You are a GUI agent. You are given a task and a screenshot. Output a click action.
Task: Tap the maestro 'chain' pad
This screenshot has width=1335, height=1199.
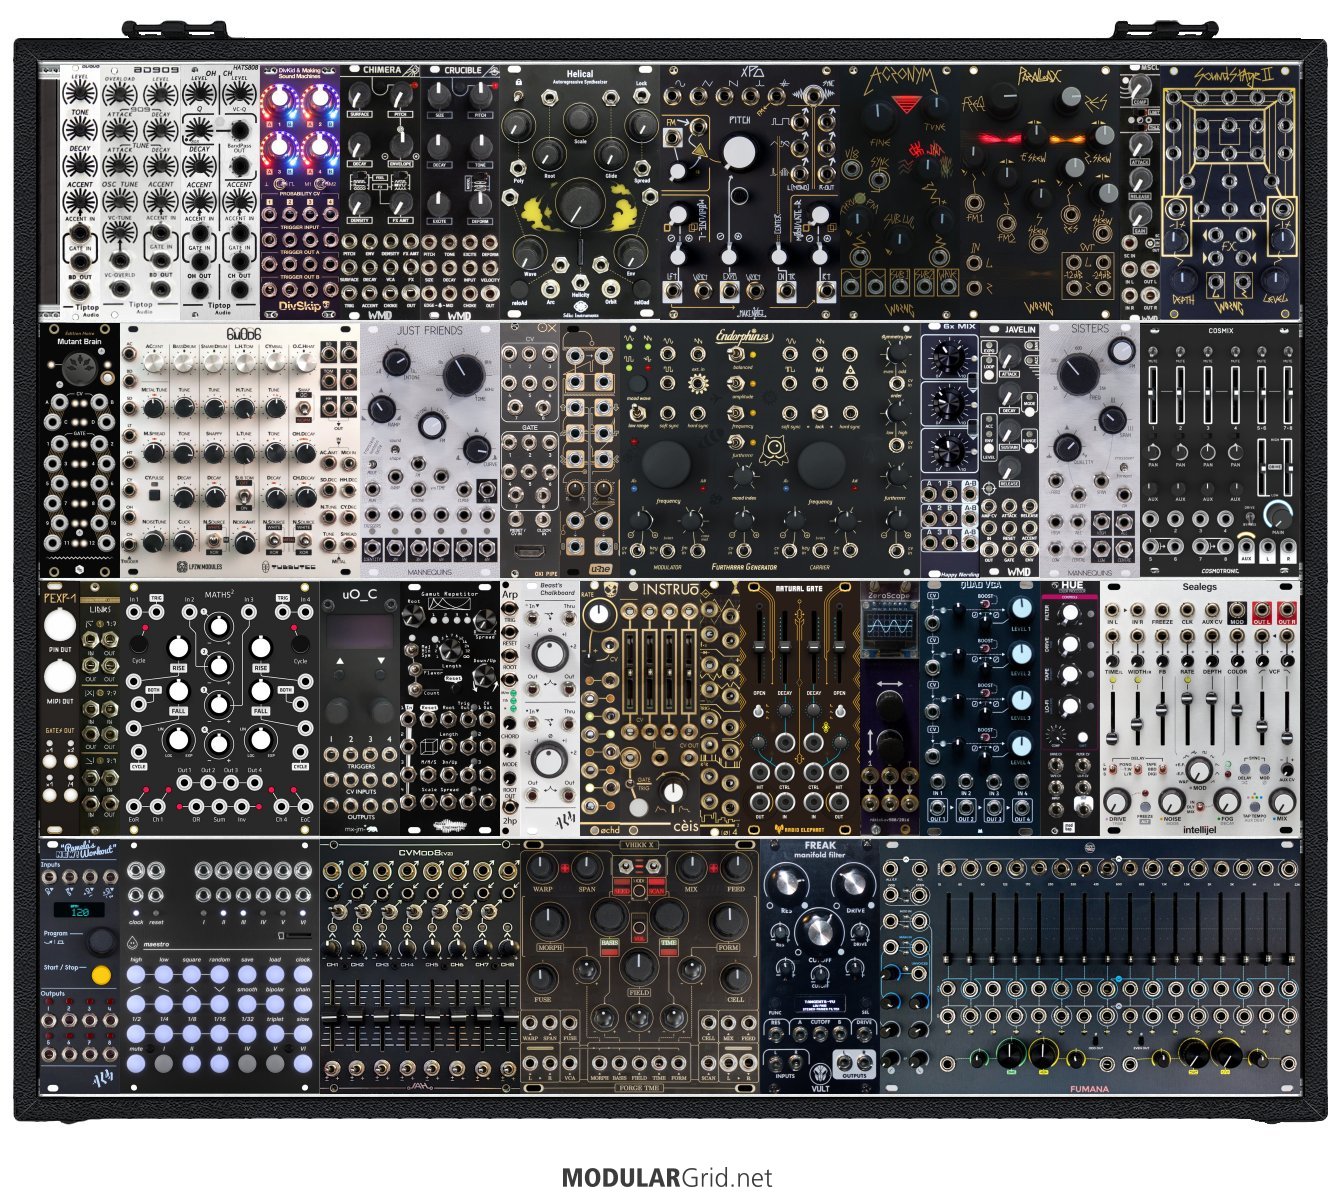[x=302, y=1005]
